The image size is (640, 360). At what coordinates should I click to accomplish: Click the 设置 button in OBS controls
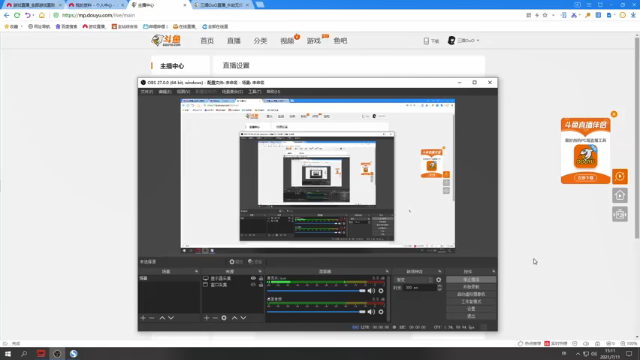coord(471,309)
